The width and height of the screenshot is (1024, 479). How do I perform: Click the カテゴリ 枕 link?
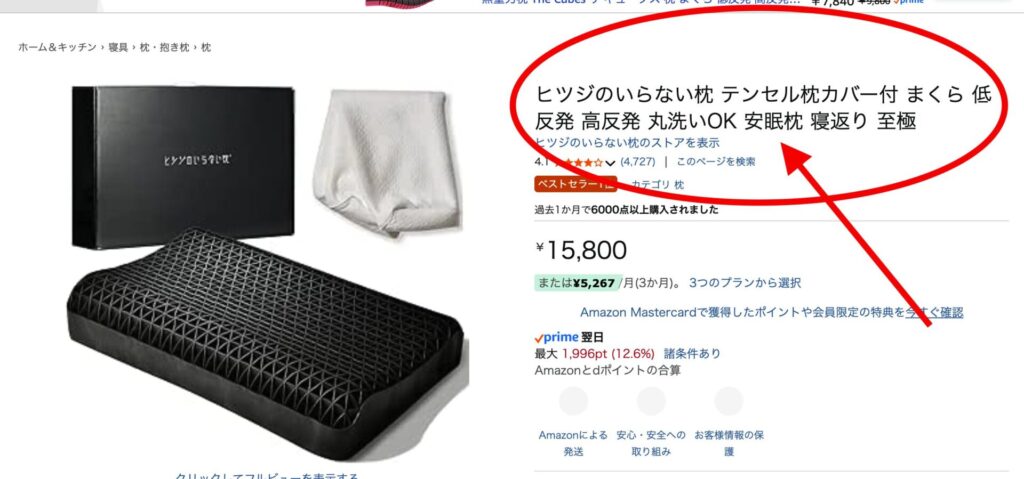[658, 185]
